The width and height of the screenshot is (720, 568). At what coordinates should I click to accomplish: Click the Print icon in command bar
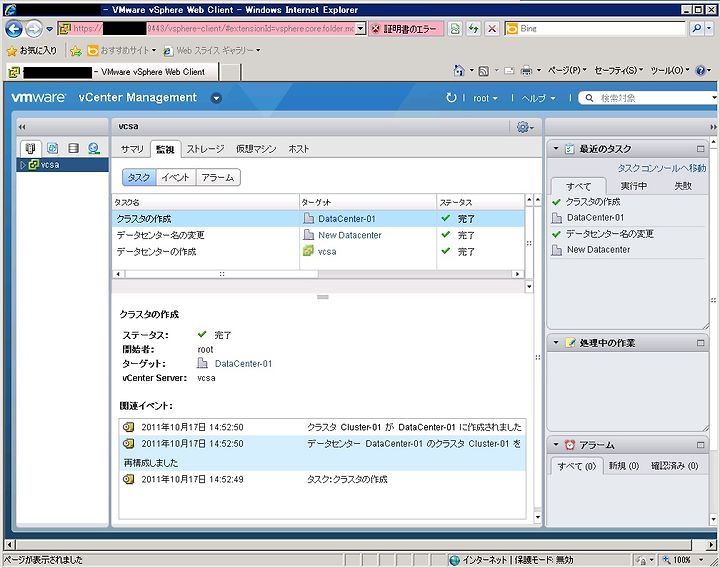(x=526, y=71)
